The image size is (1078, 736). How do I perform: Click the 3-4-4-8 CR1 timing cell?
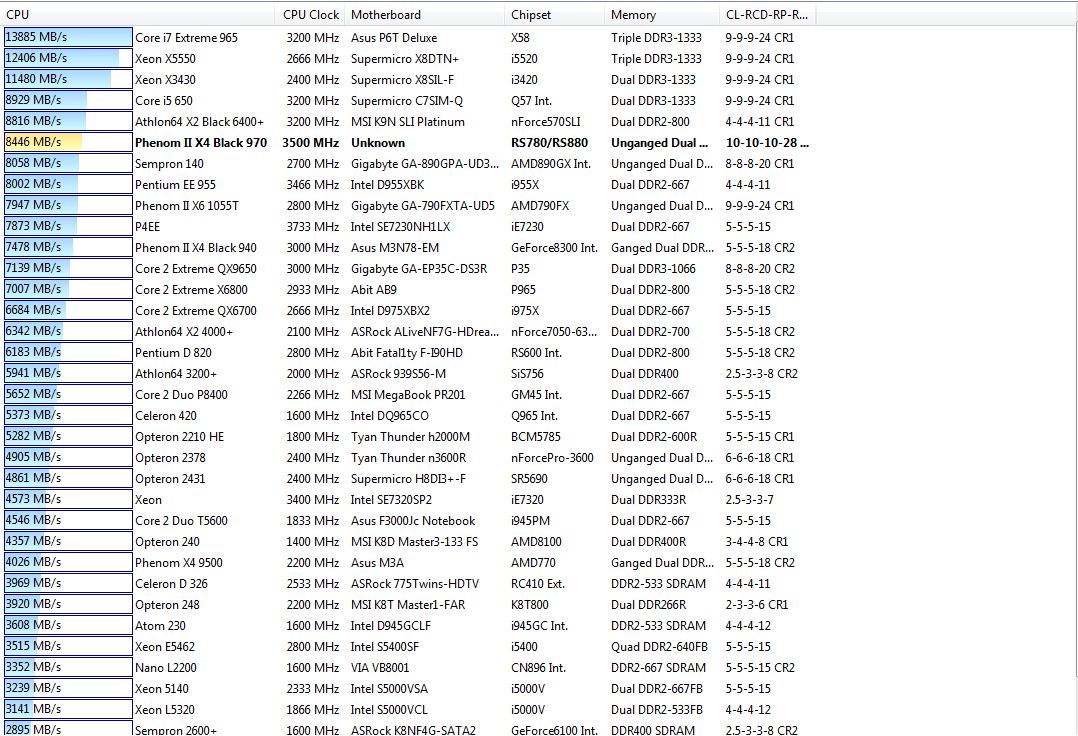[x=757, y=542]
